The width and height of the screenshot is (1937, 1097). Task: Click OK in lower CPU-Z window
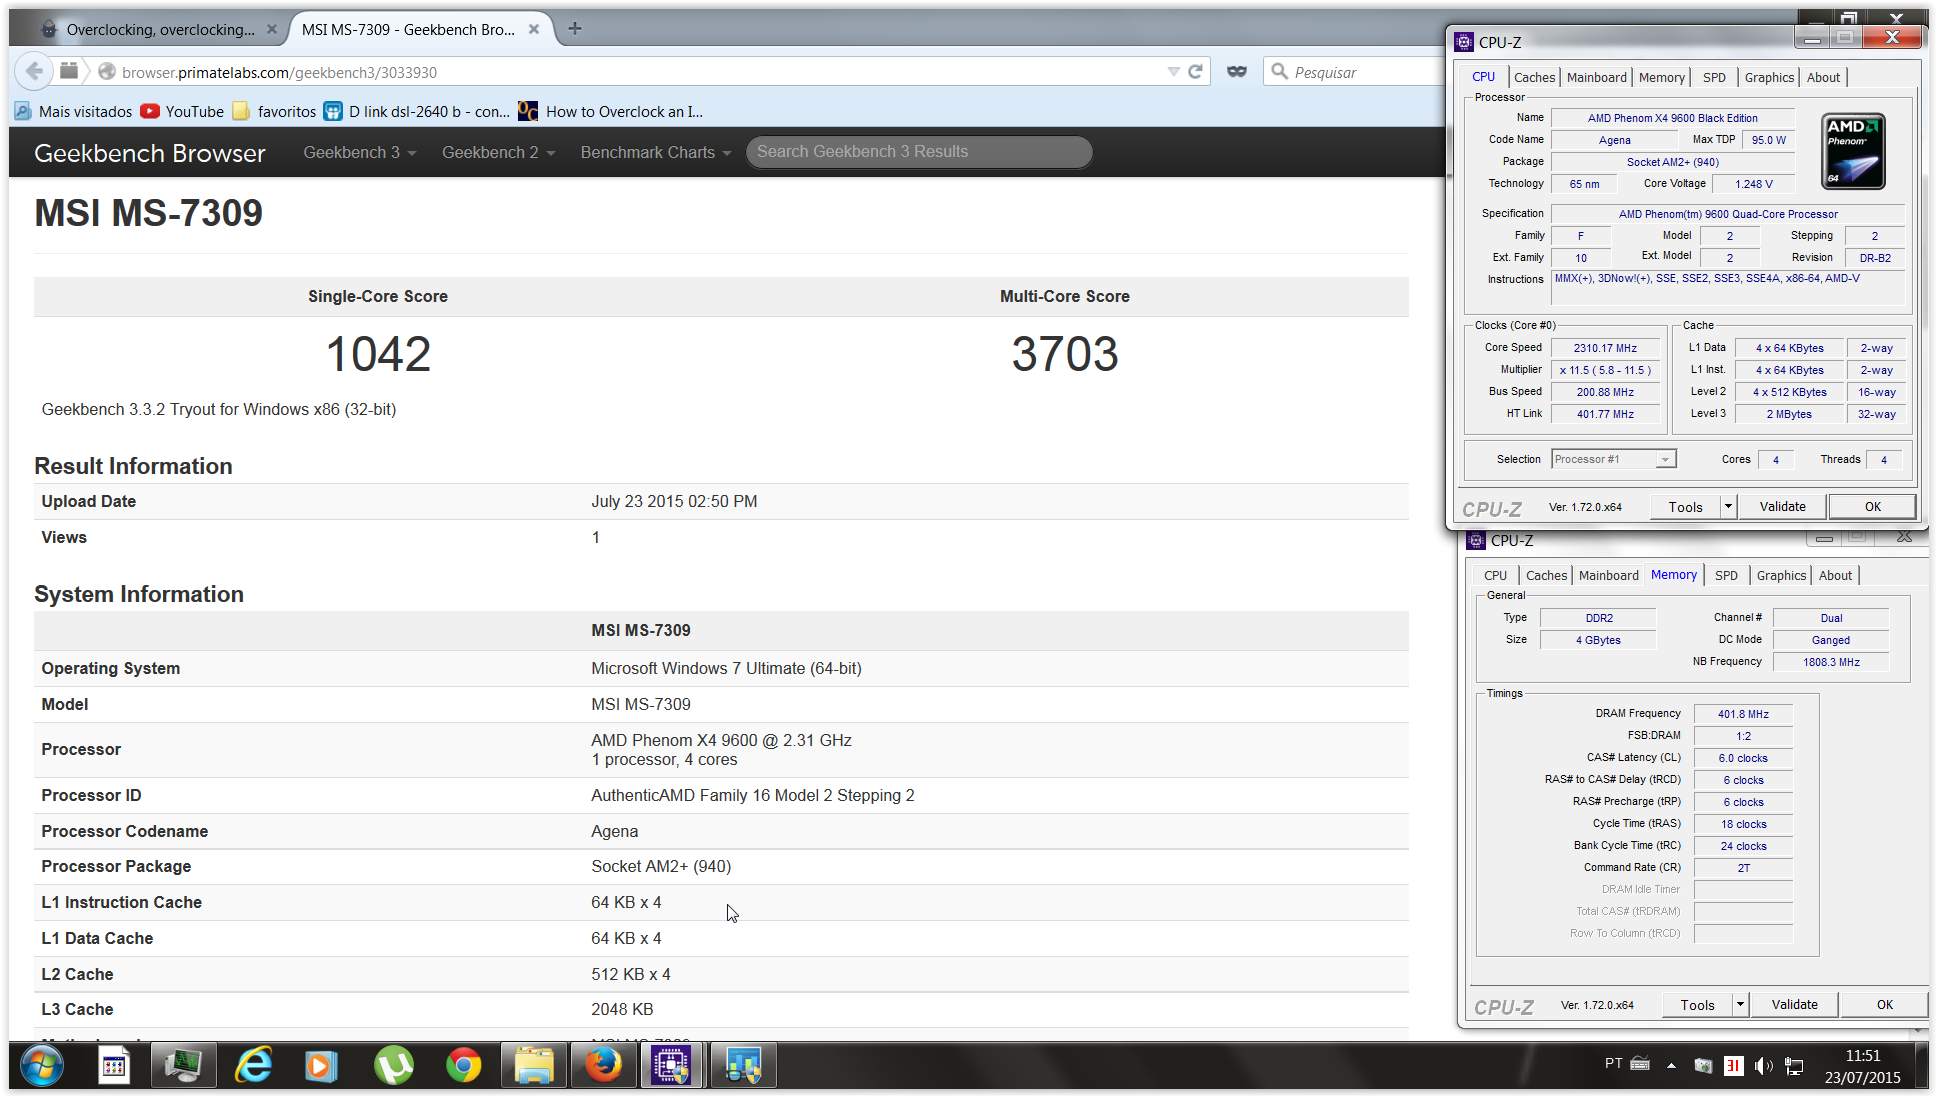[1884, 1005]
